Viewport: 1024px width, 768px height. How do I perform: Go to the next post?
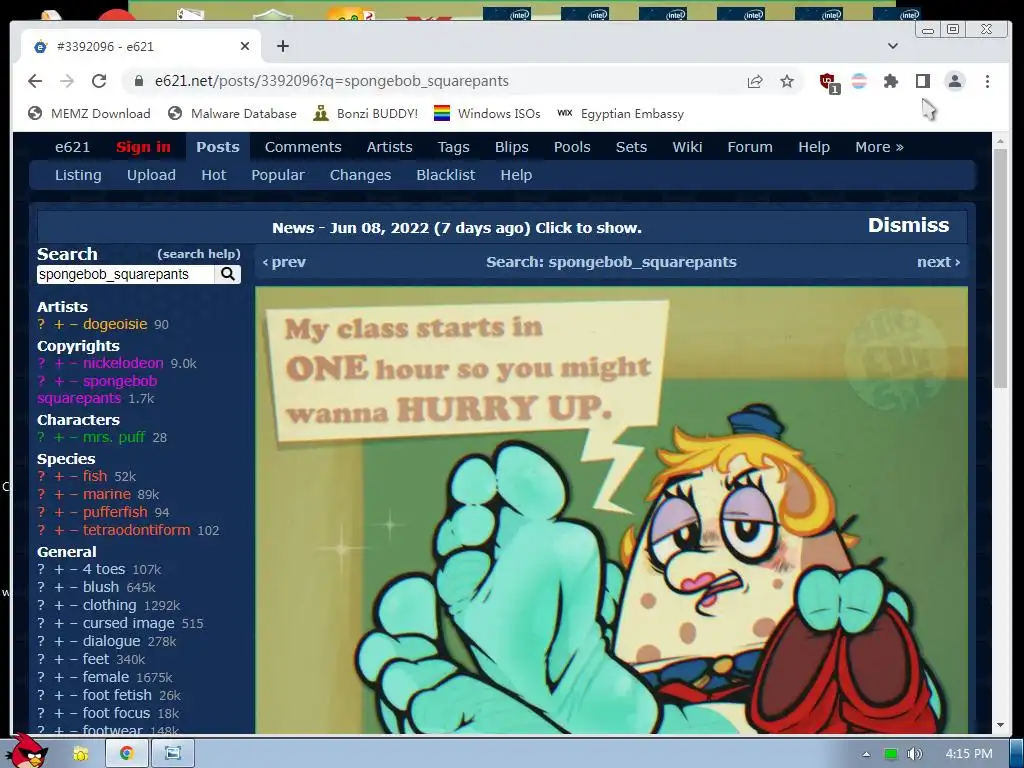[938, 262]
